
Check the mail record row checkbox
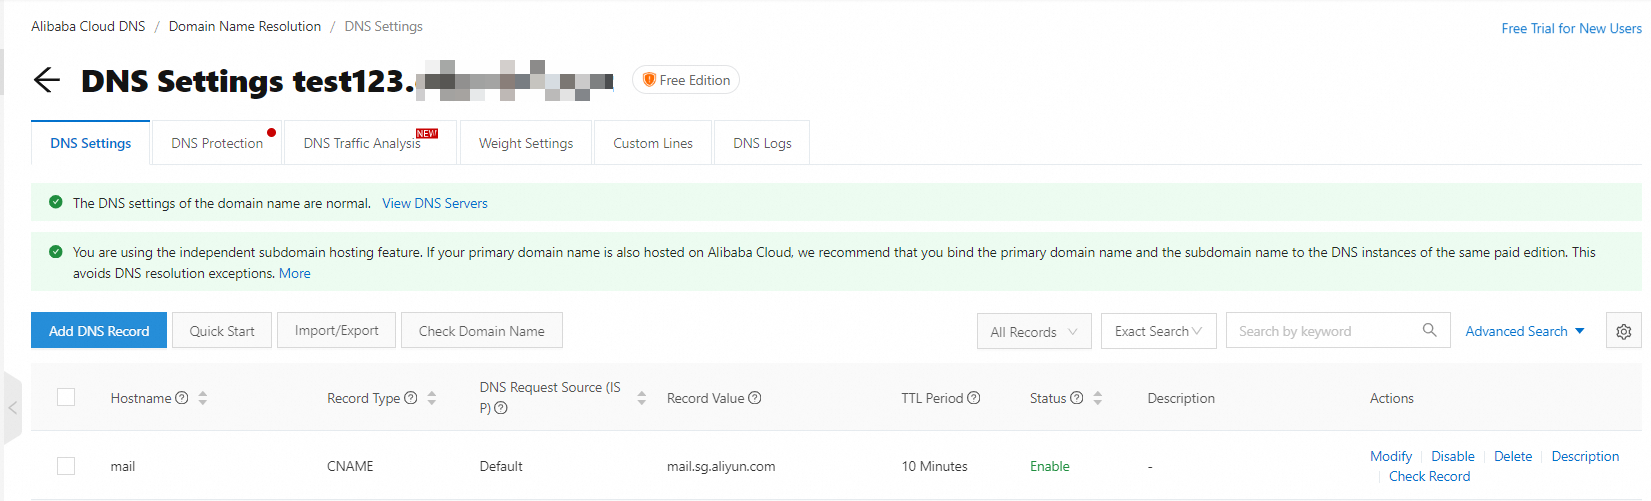(66, 466)
